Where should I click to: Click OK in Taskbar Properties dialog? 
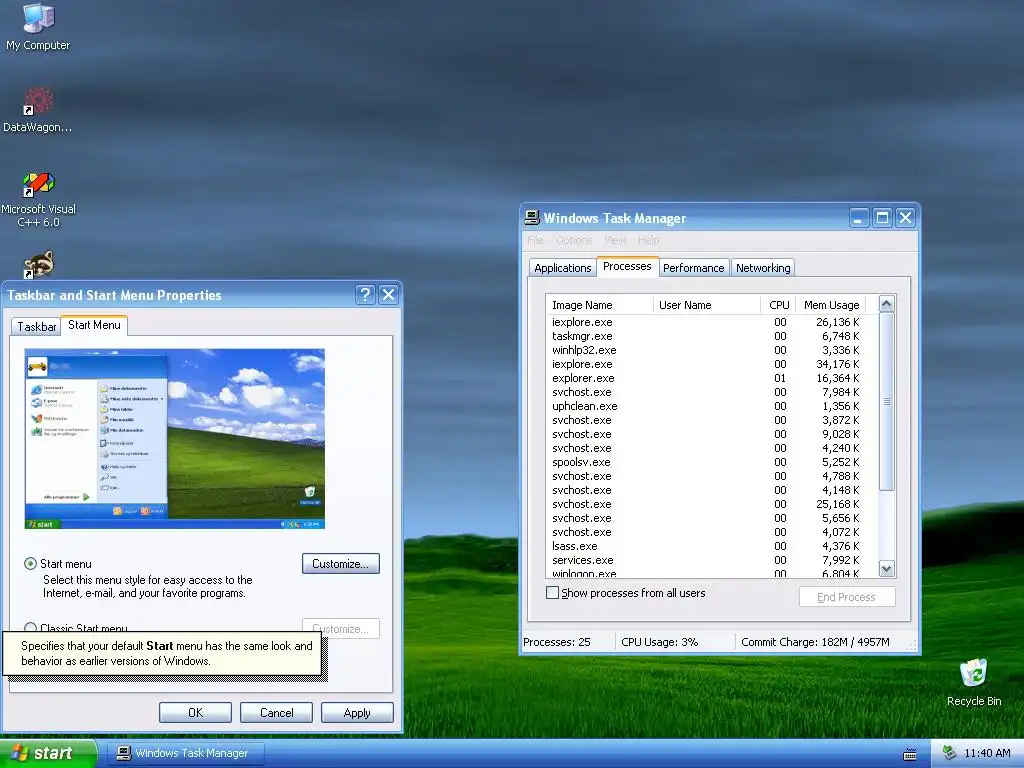(x=195, y=712)
